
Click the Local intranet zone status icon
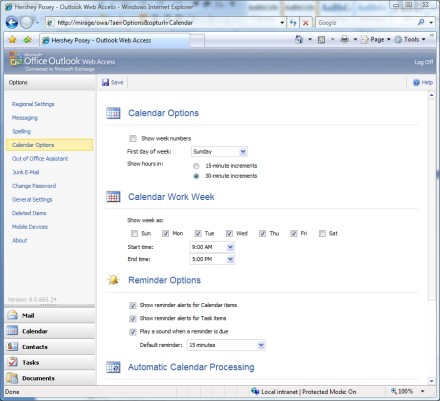(255, 391)
